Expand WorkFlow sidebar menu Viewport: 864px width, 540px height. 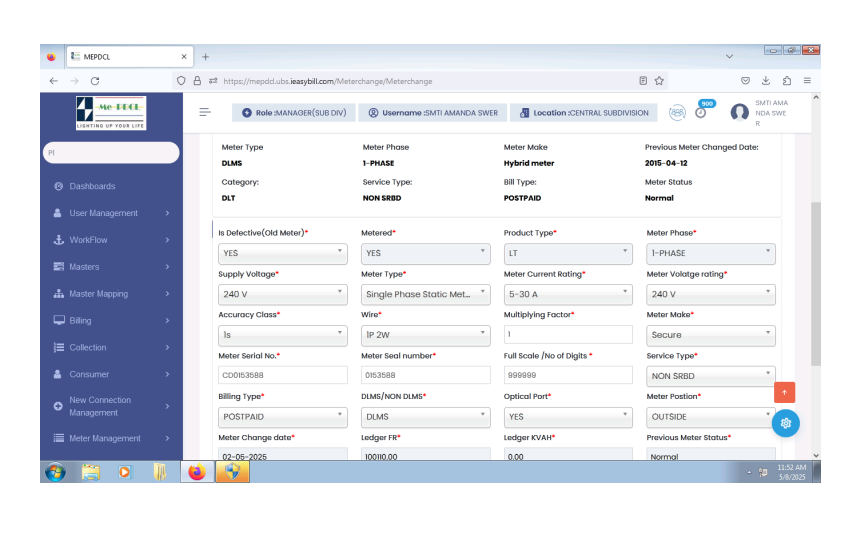coord(111,240)
